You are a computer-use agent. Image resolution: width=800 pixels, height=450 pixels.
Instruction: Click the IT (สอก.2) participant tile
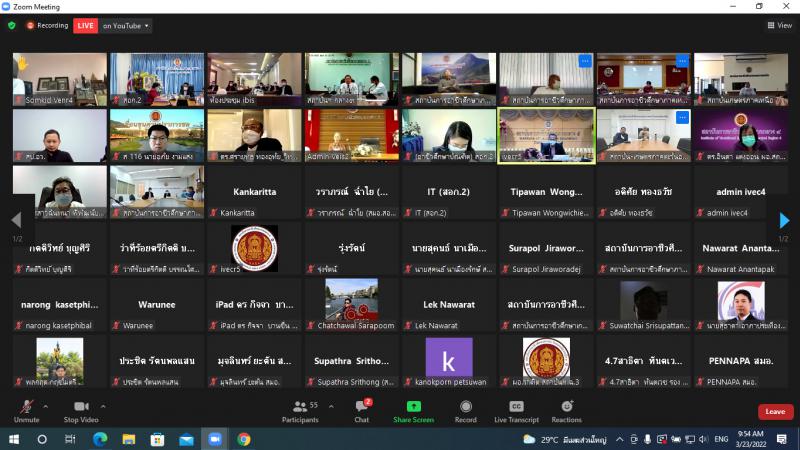coord(449,192)
